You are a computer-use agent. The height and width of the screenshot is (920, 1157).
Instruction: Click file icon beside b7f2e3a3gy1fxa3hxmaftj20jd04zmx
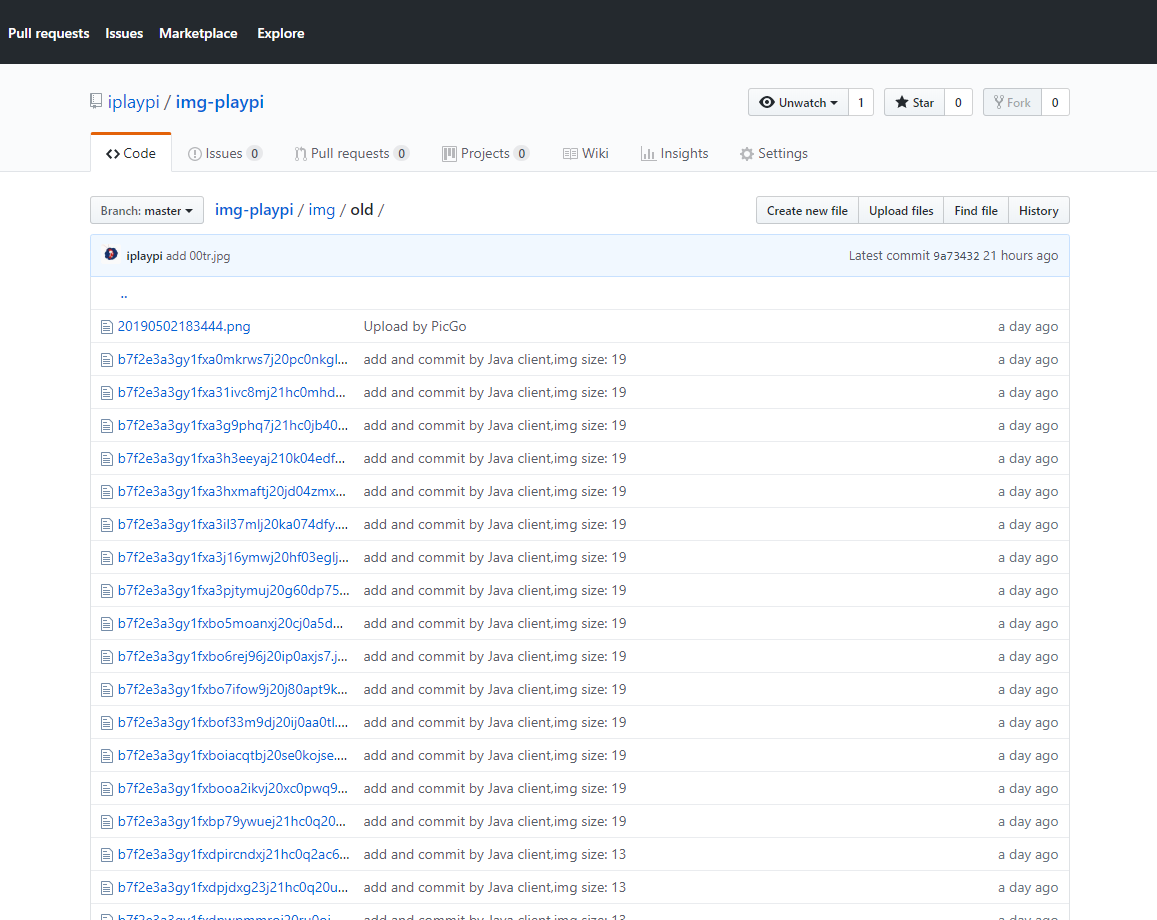coord(107,492)
